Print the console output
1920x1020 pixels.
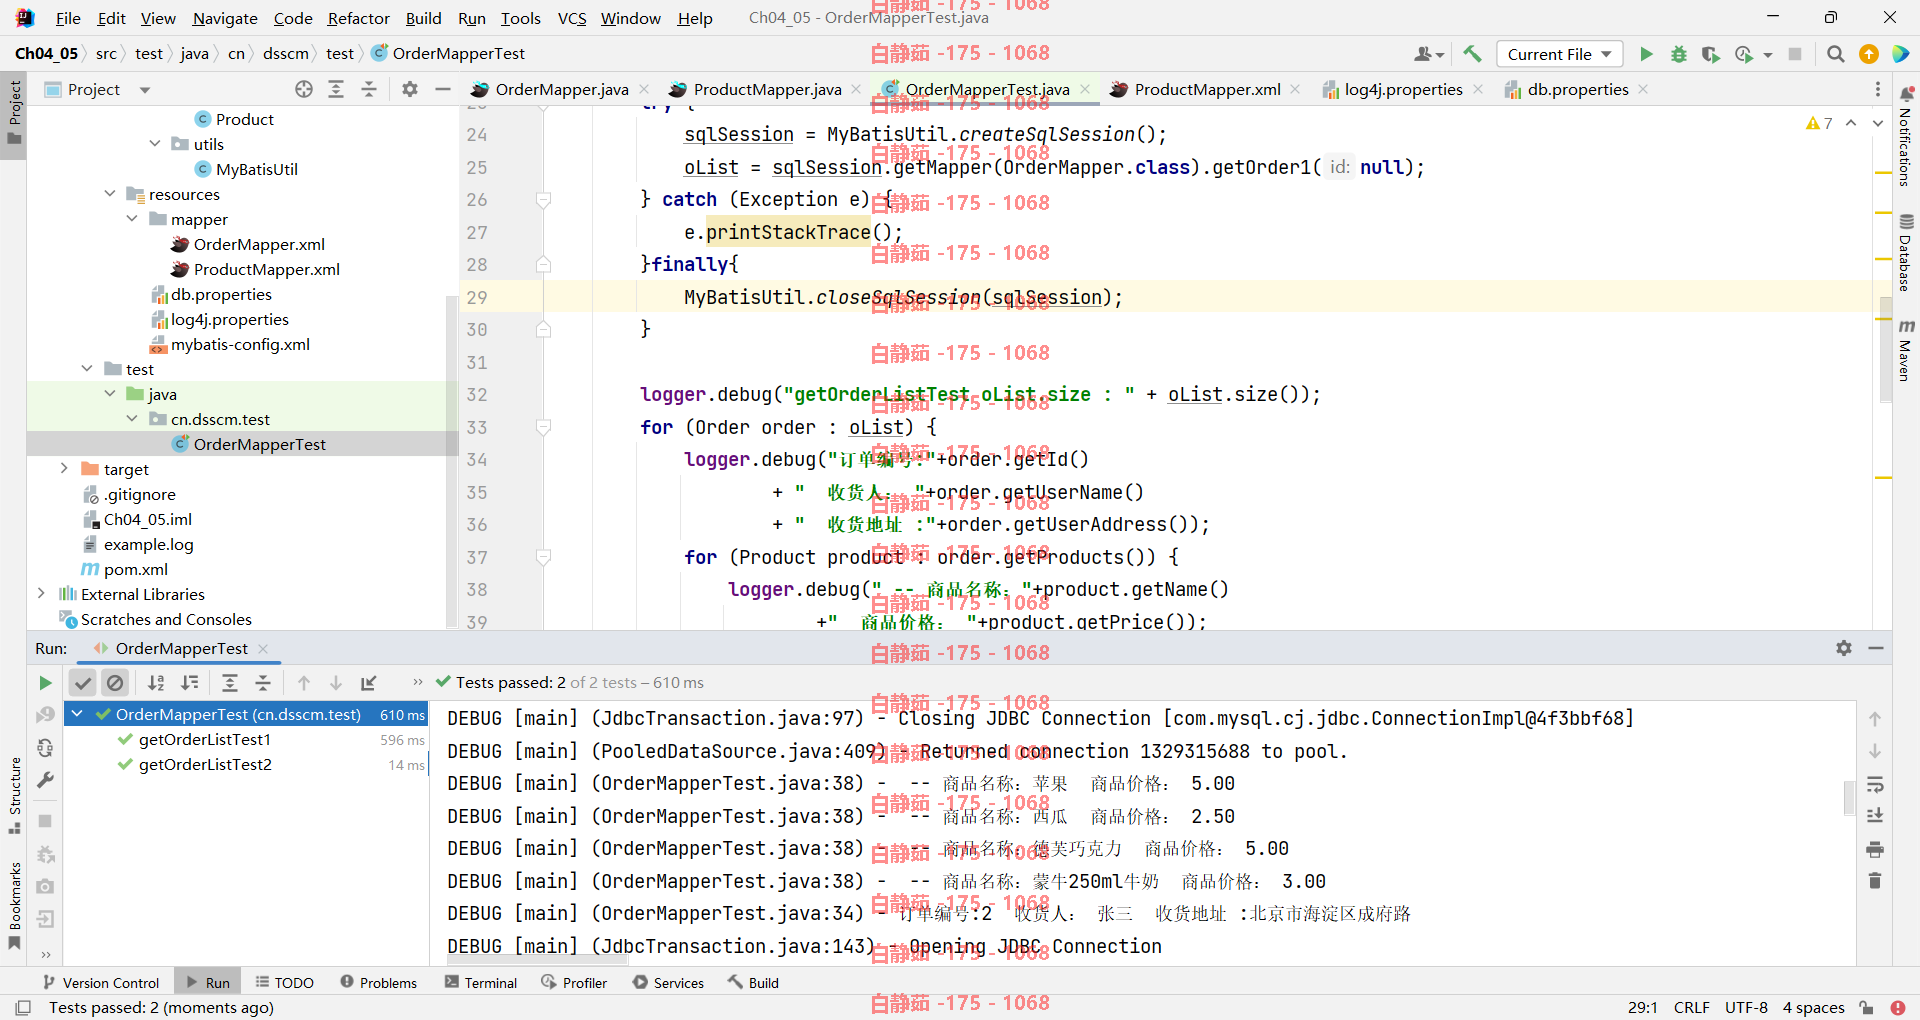[1875, 849]
